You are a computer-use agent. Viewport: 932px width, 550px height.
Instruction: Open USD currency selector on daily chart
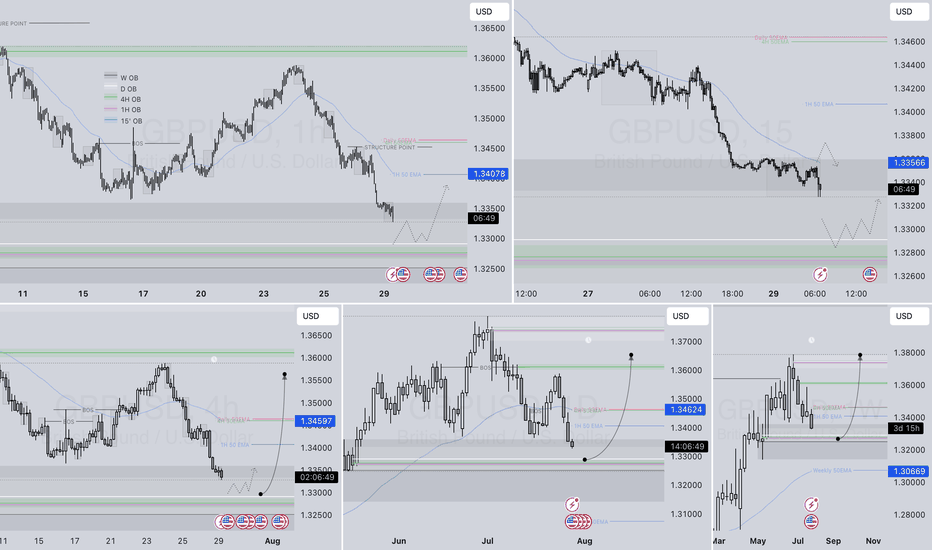click(x=688, y=316)
